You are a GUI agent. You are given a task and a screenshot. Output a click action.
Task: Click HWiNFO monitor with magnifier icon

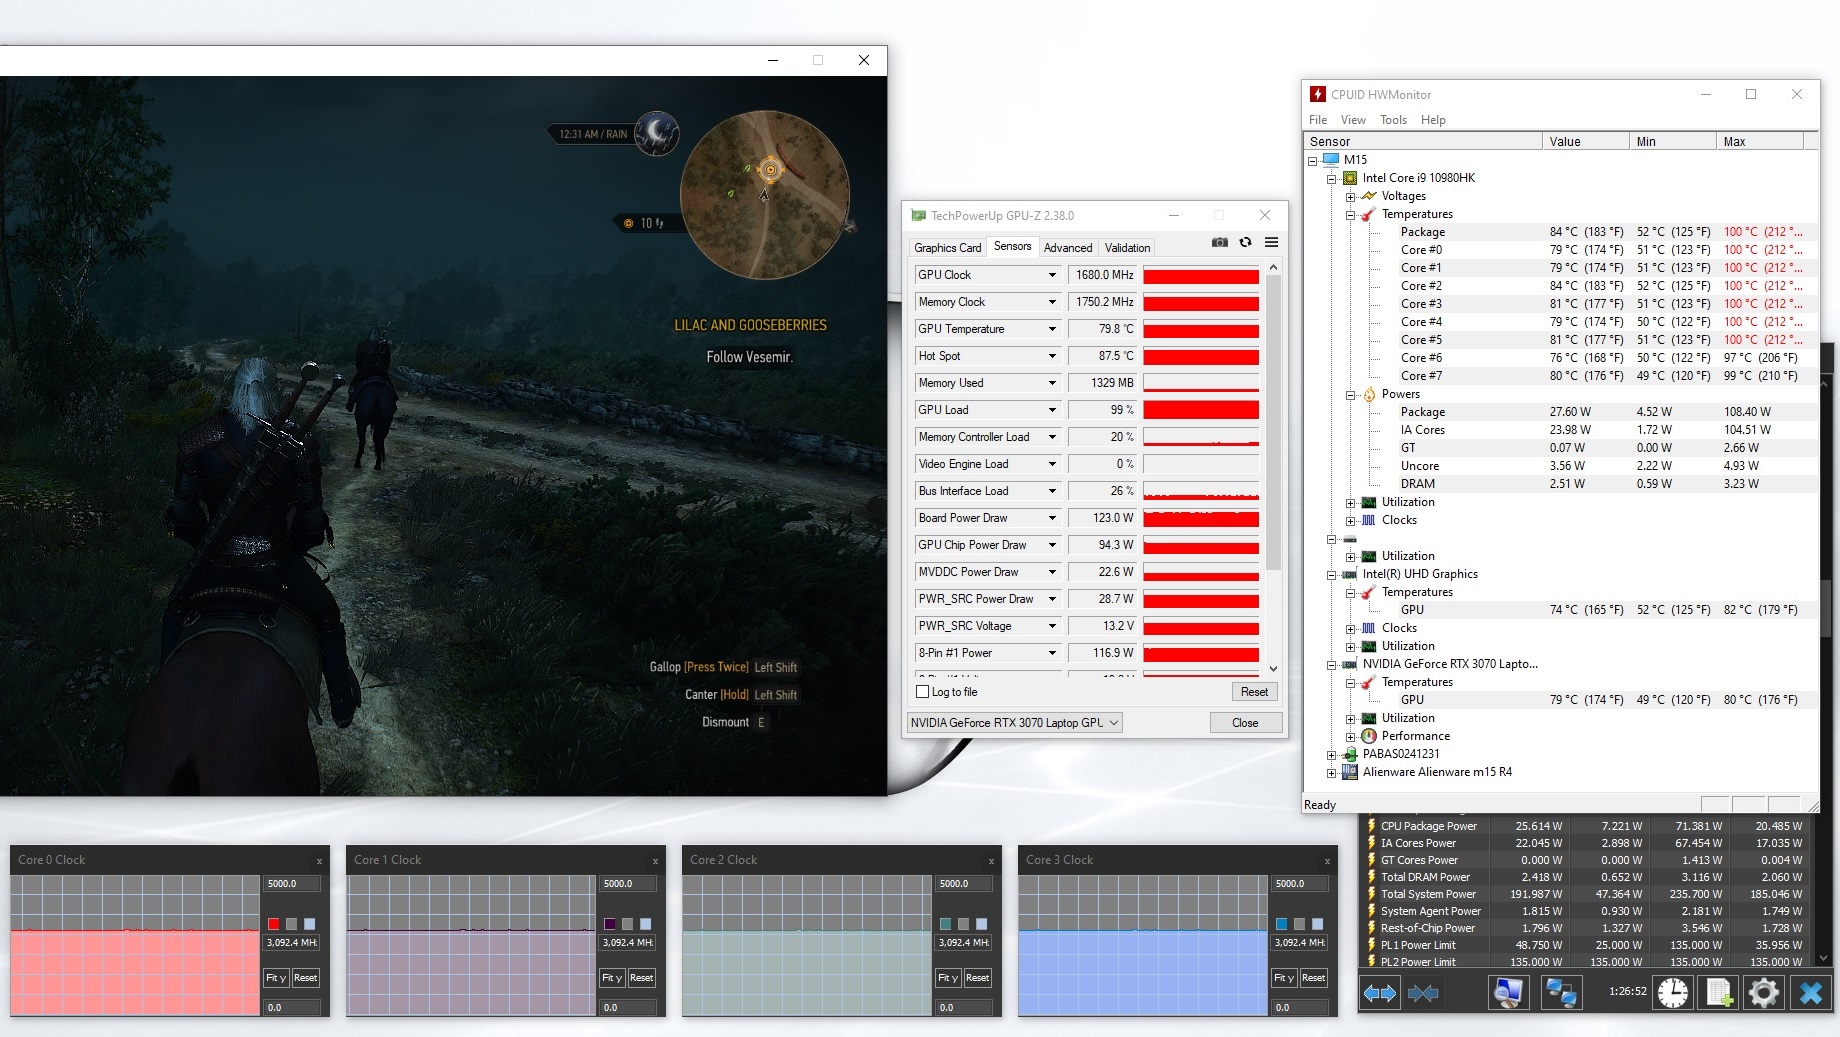click(x=1507, y=993)
